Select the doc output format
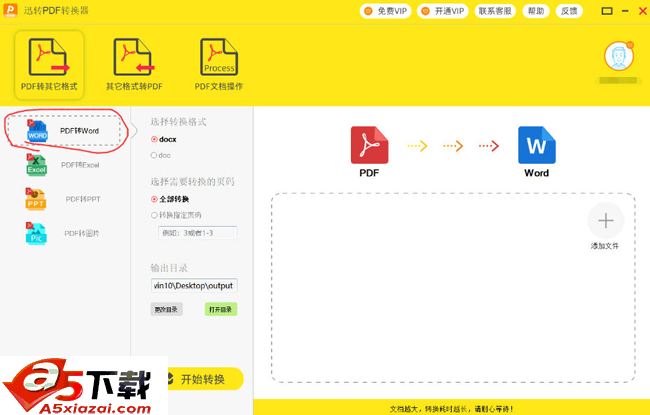Screen dimensions: 650x415 pos(161,155)
